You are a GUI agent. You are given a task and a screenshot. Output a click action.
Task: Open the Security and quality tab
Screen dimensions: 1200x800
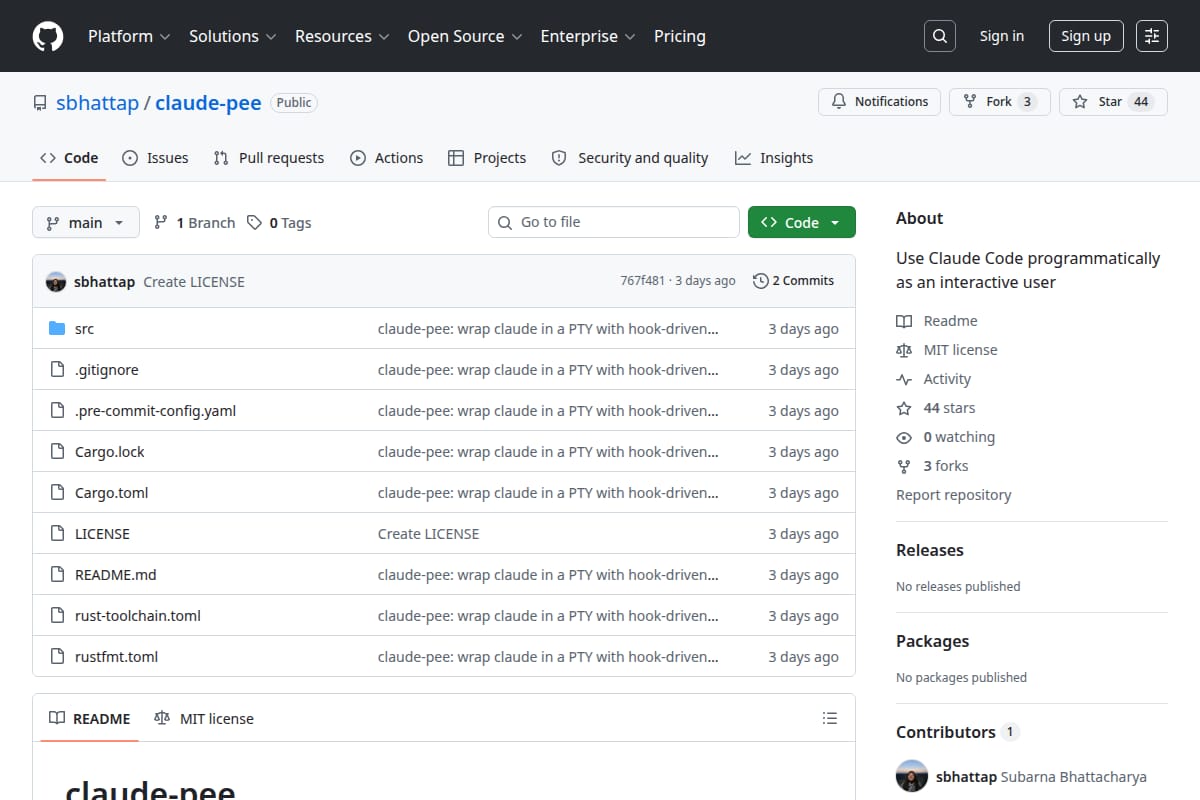630,158
